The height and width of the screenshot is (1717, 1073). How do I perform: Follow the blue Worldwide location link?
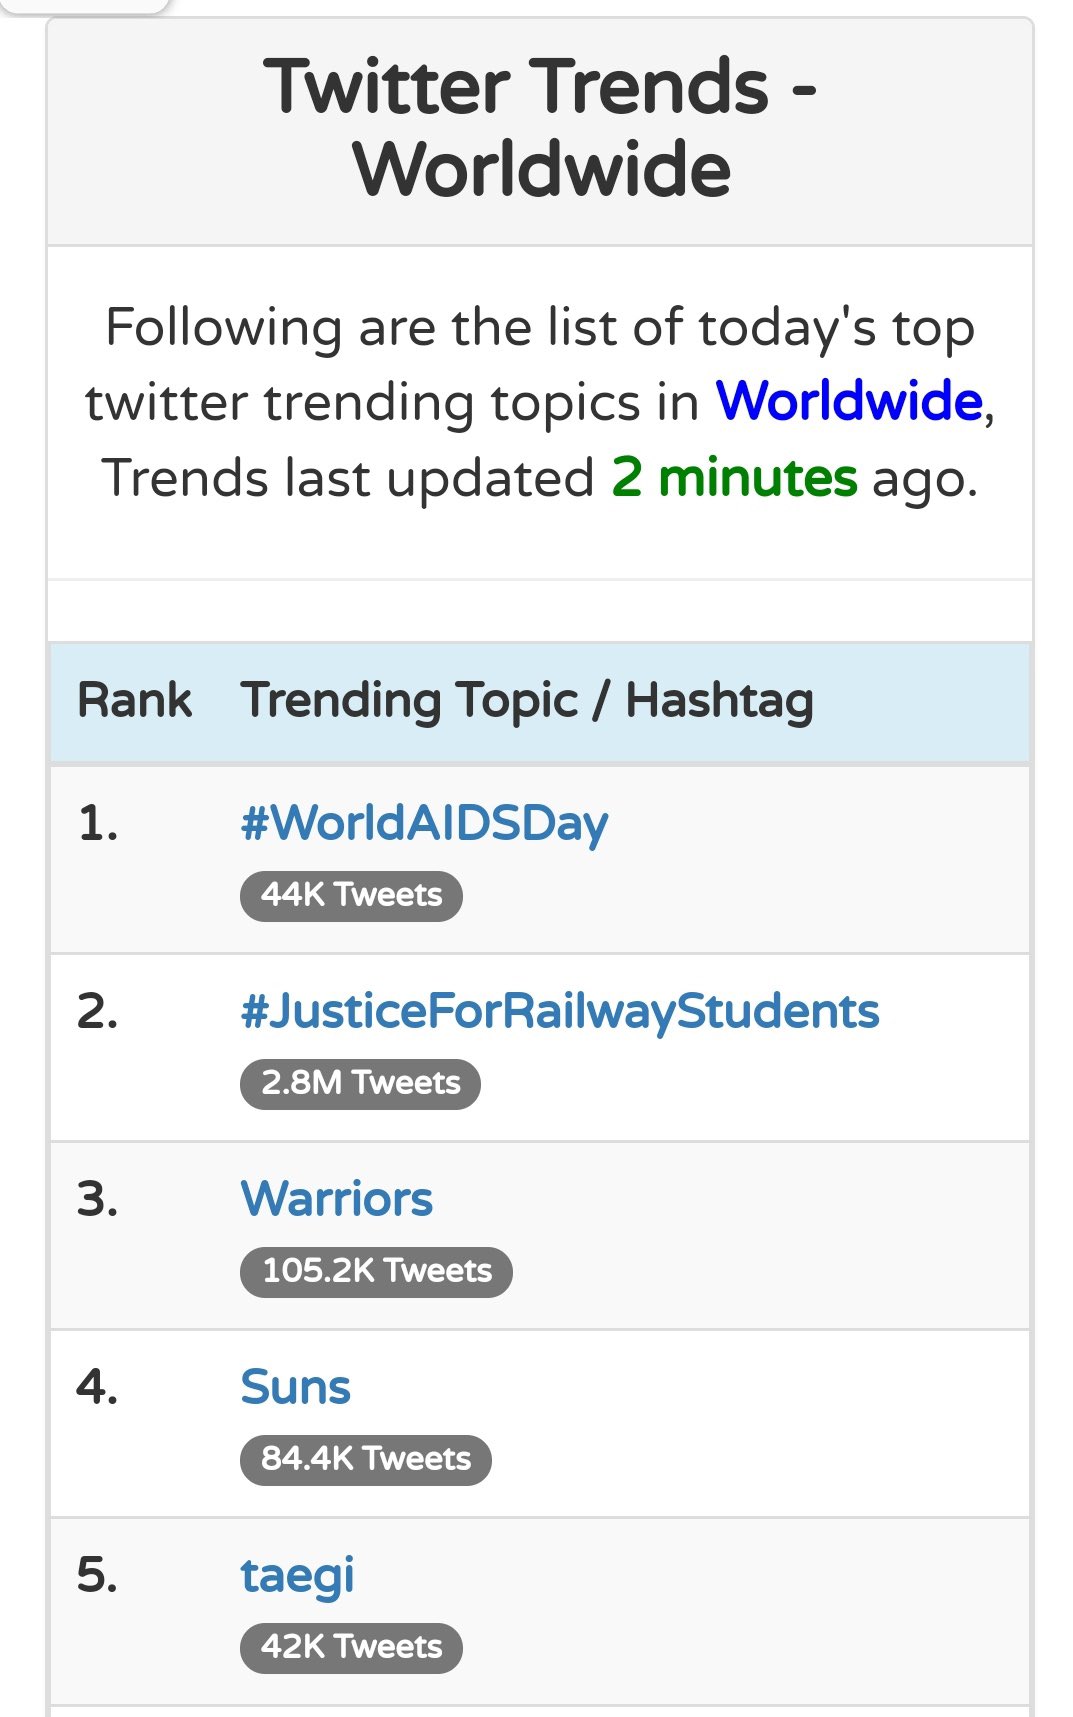(849, 401)
